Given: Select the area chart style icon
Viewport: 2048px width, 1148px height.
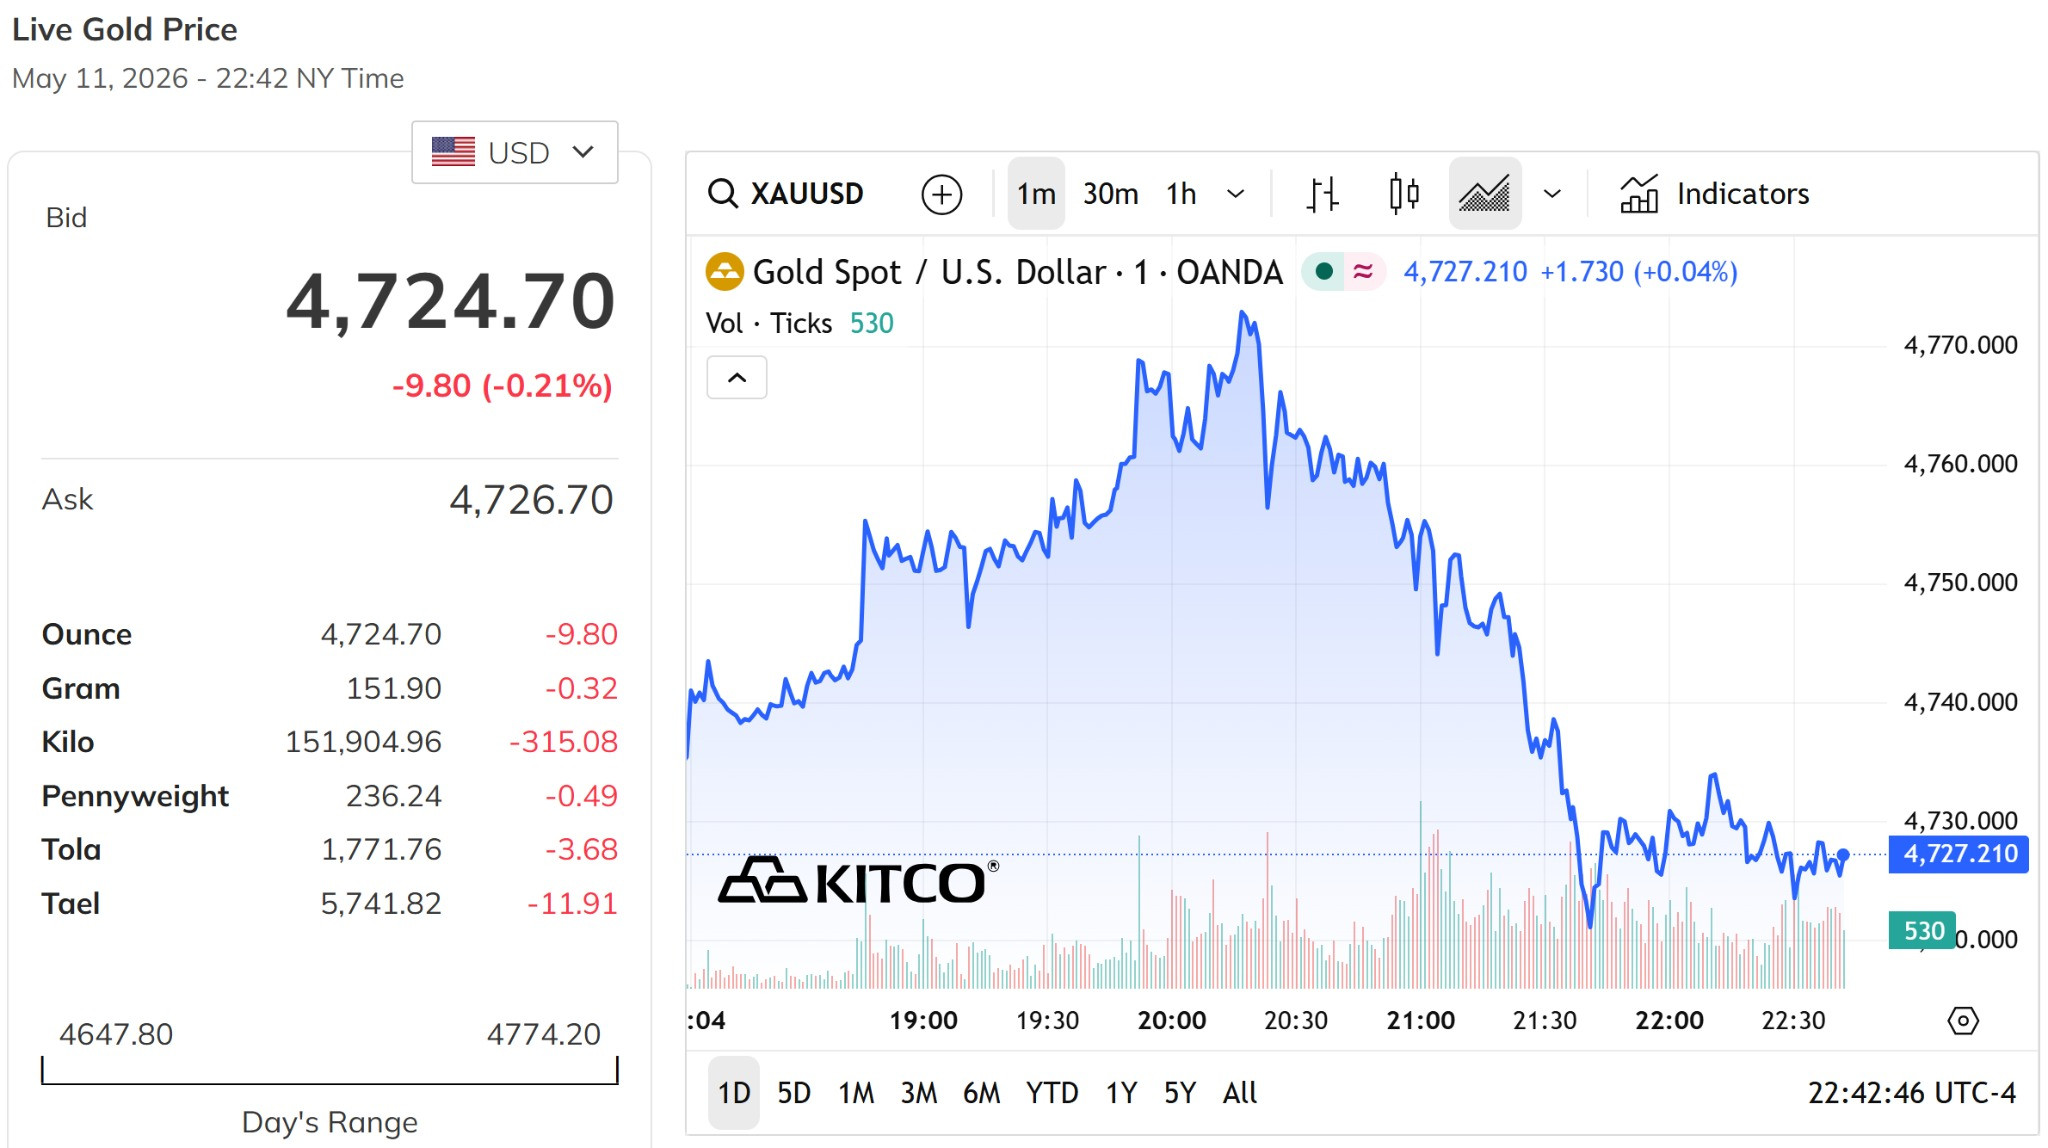Looking at the screenshot, I should pos(1484,193).
